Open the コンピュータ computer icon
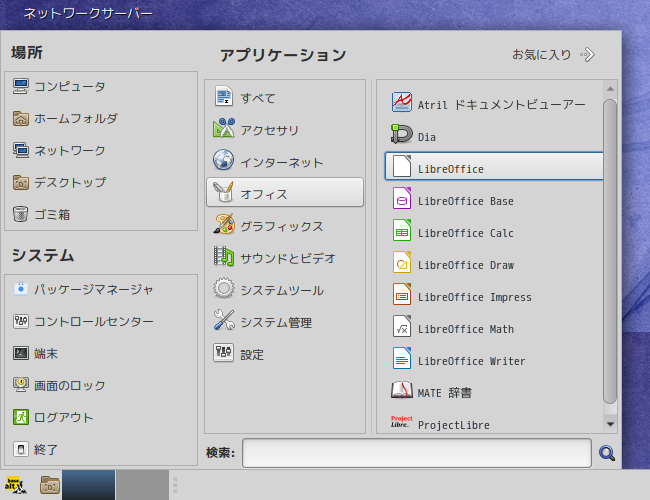 tap(20, 86)
